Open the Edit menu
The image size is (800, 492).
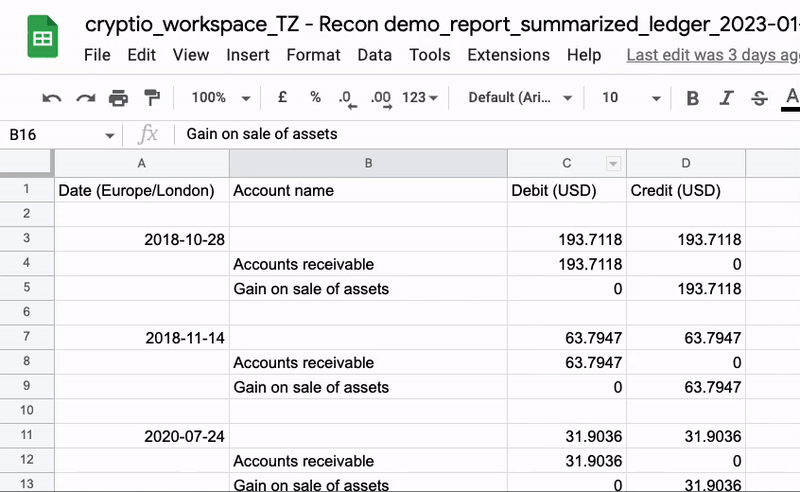coord(141,55)
